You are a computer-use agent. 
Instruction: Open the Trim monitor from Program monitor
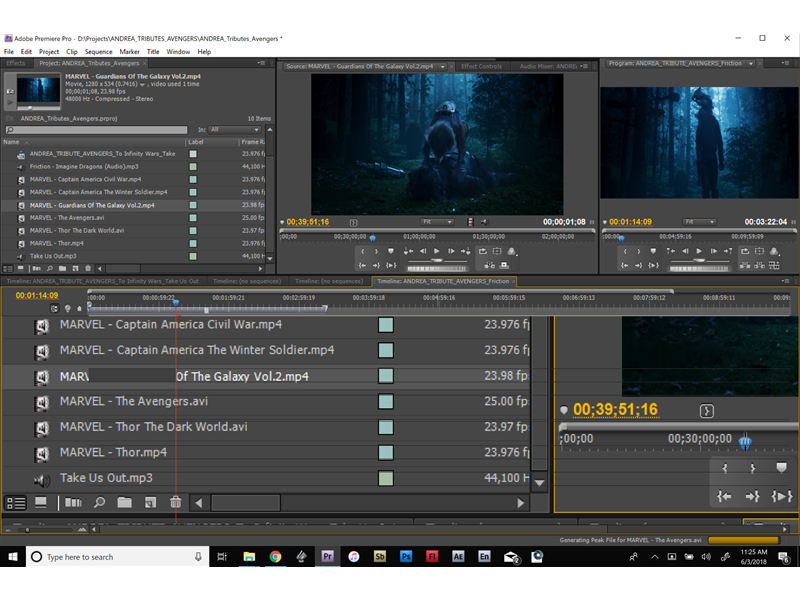tap(774, 265)
